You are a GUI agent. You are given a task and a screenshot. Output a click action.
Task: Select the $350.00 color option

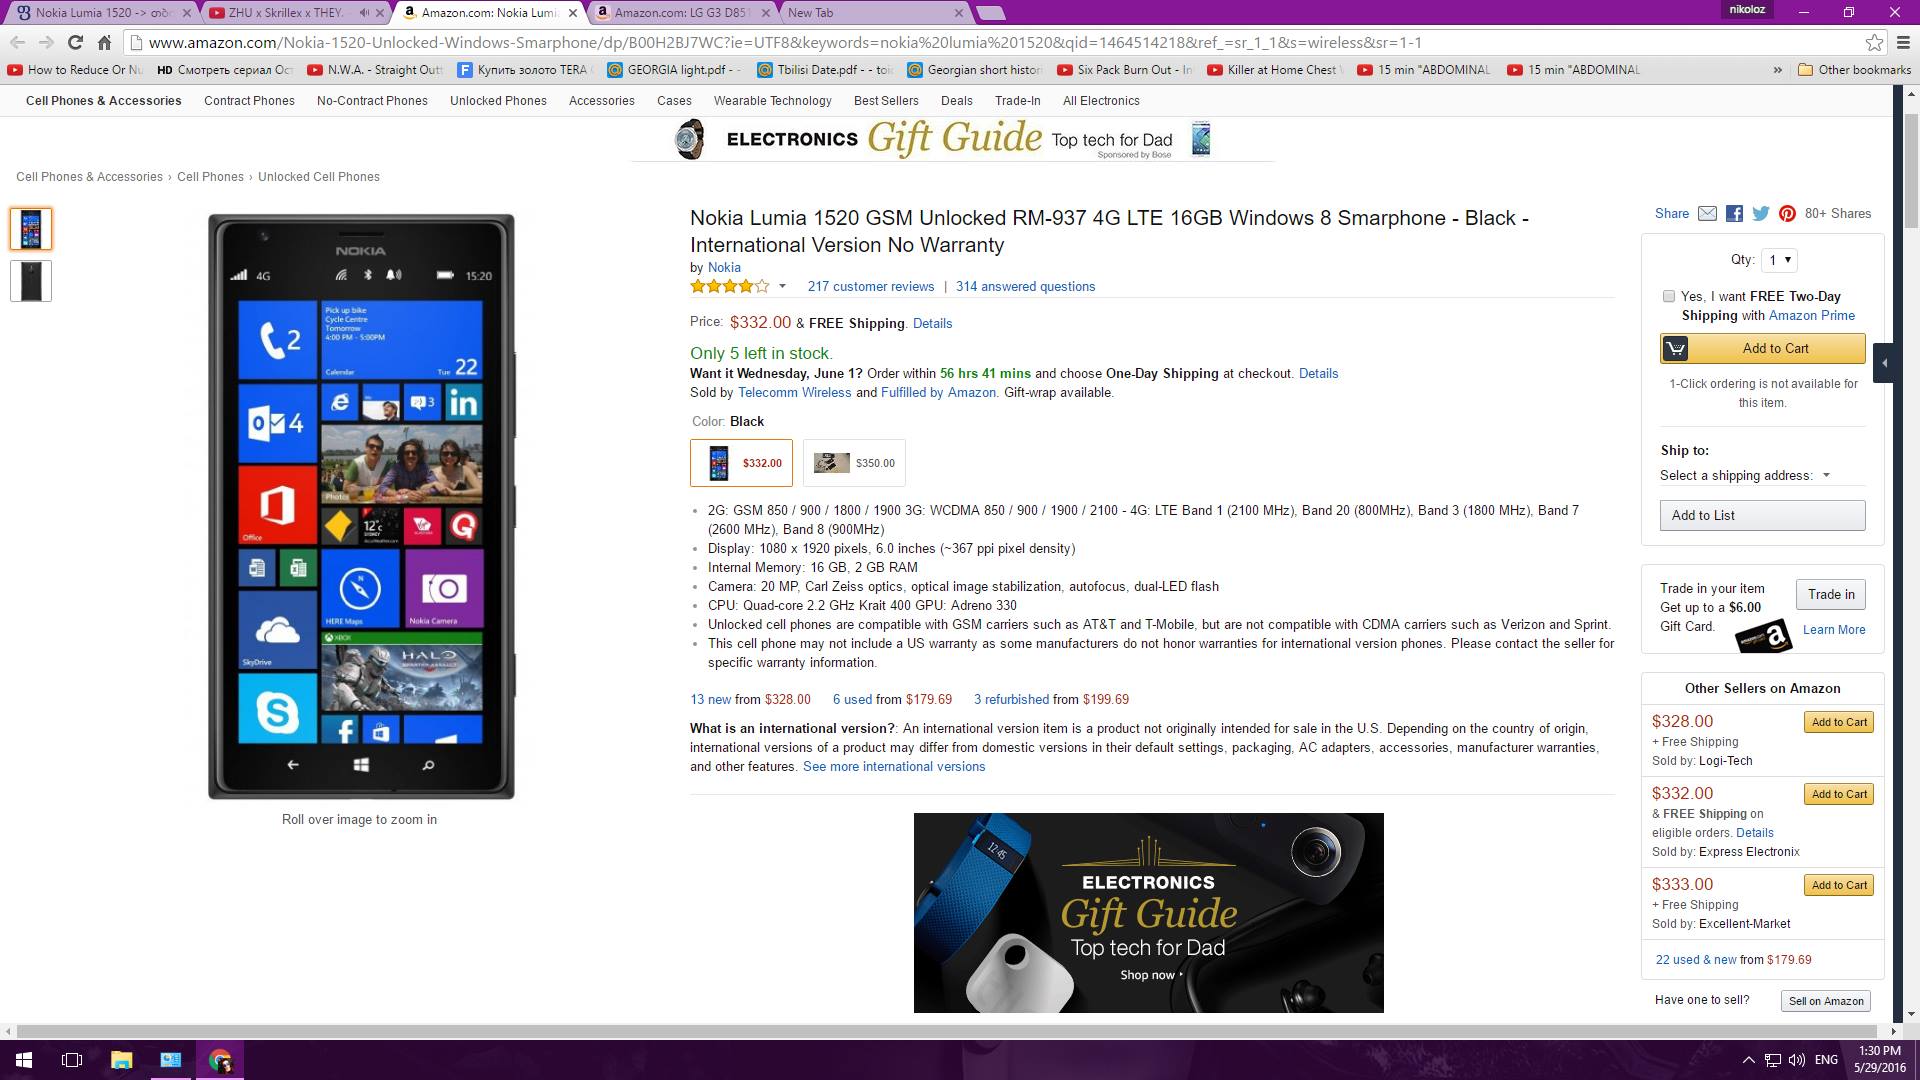854,463
